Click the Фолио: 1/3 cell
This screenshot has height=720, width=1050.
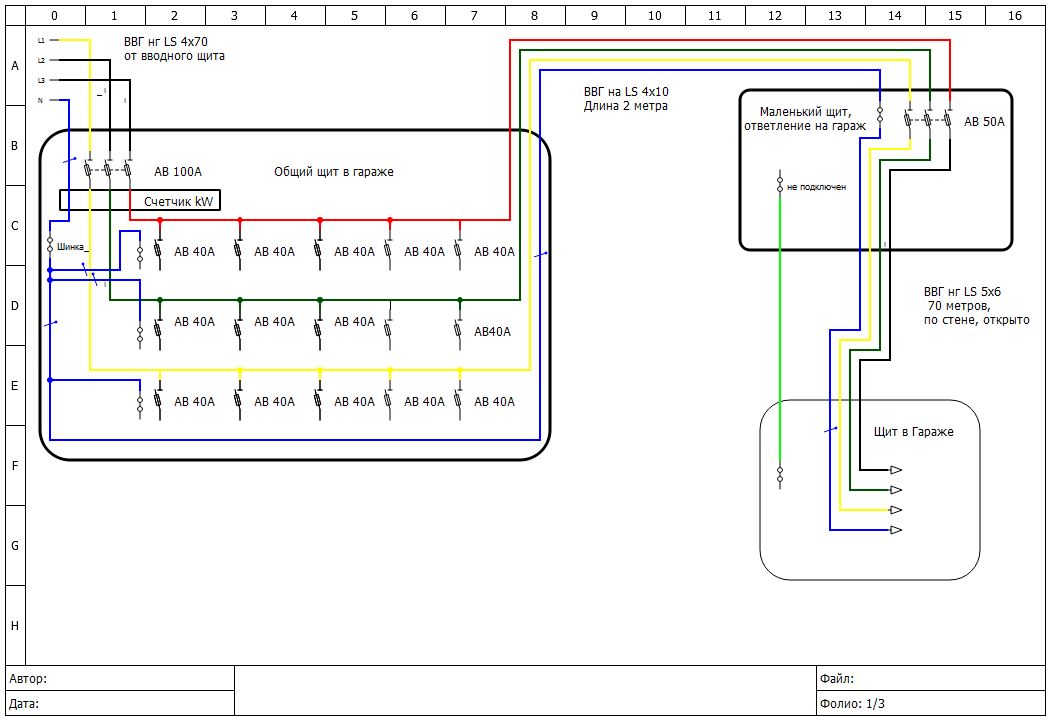(930, 704)
